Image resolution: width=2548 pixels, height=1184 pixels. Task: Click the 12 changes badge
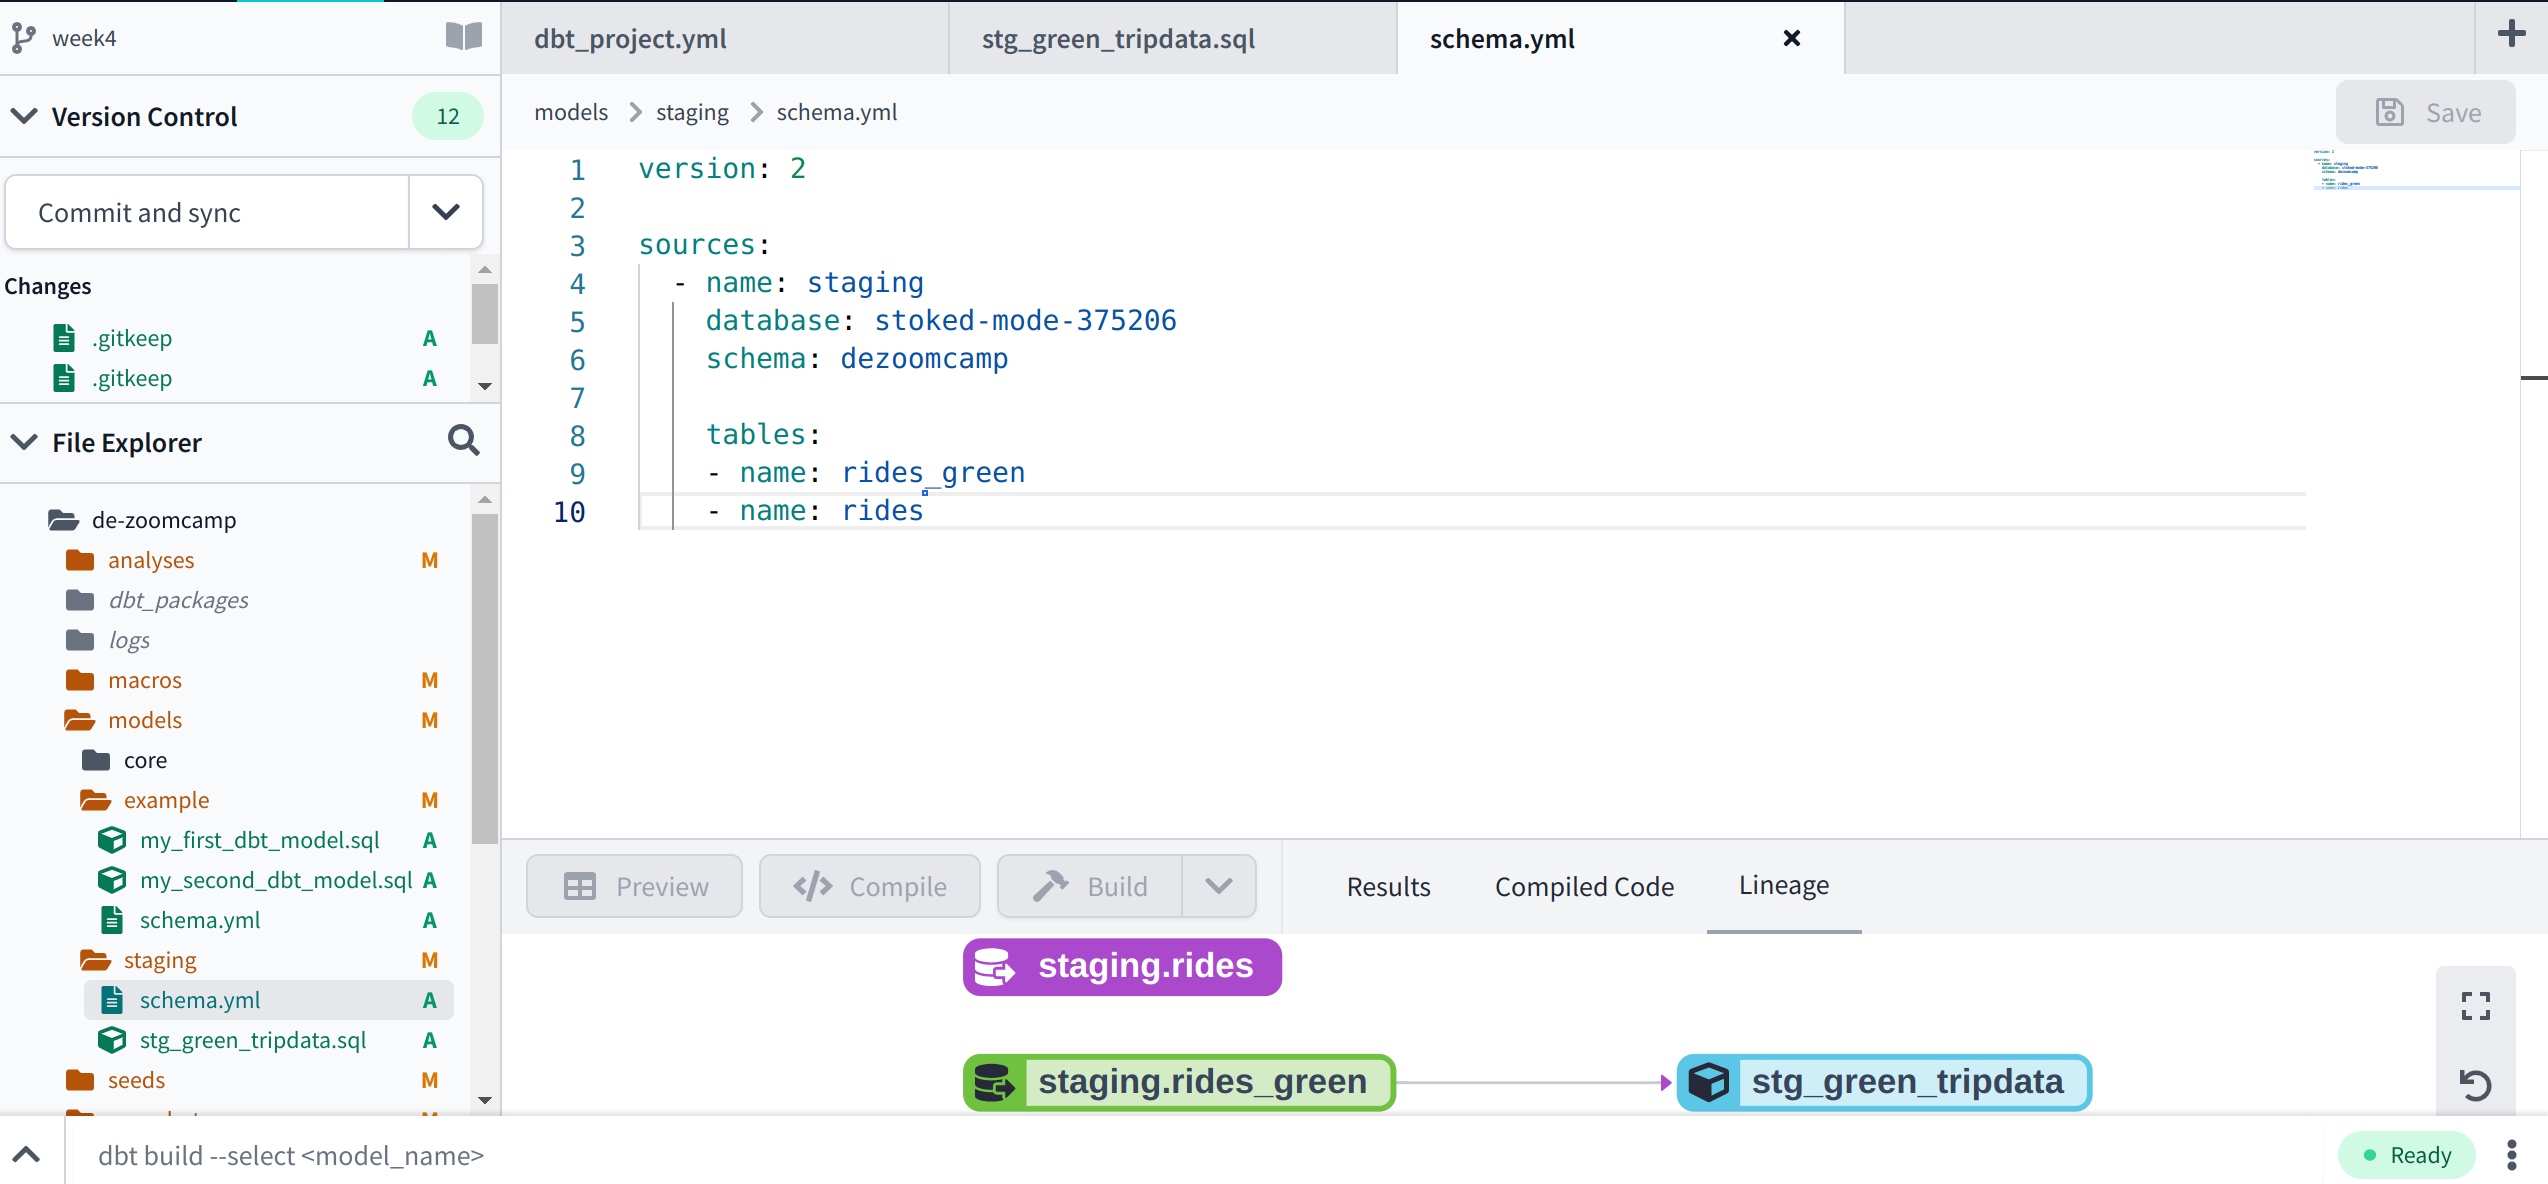(447, 116)
